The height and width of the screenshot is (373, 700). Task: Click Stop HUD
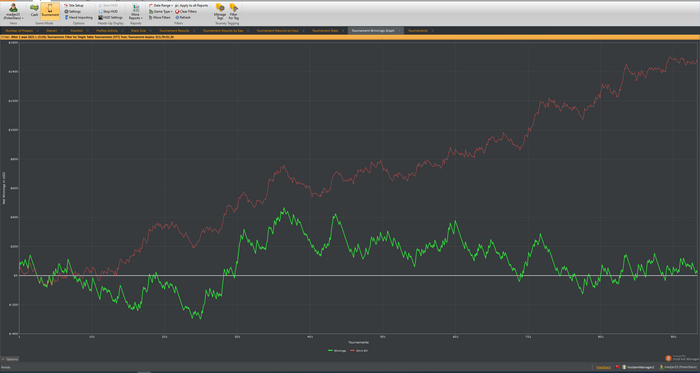coord(108,11)
